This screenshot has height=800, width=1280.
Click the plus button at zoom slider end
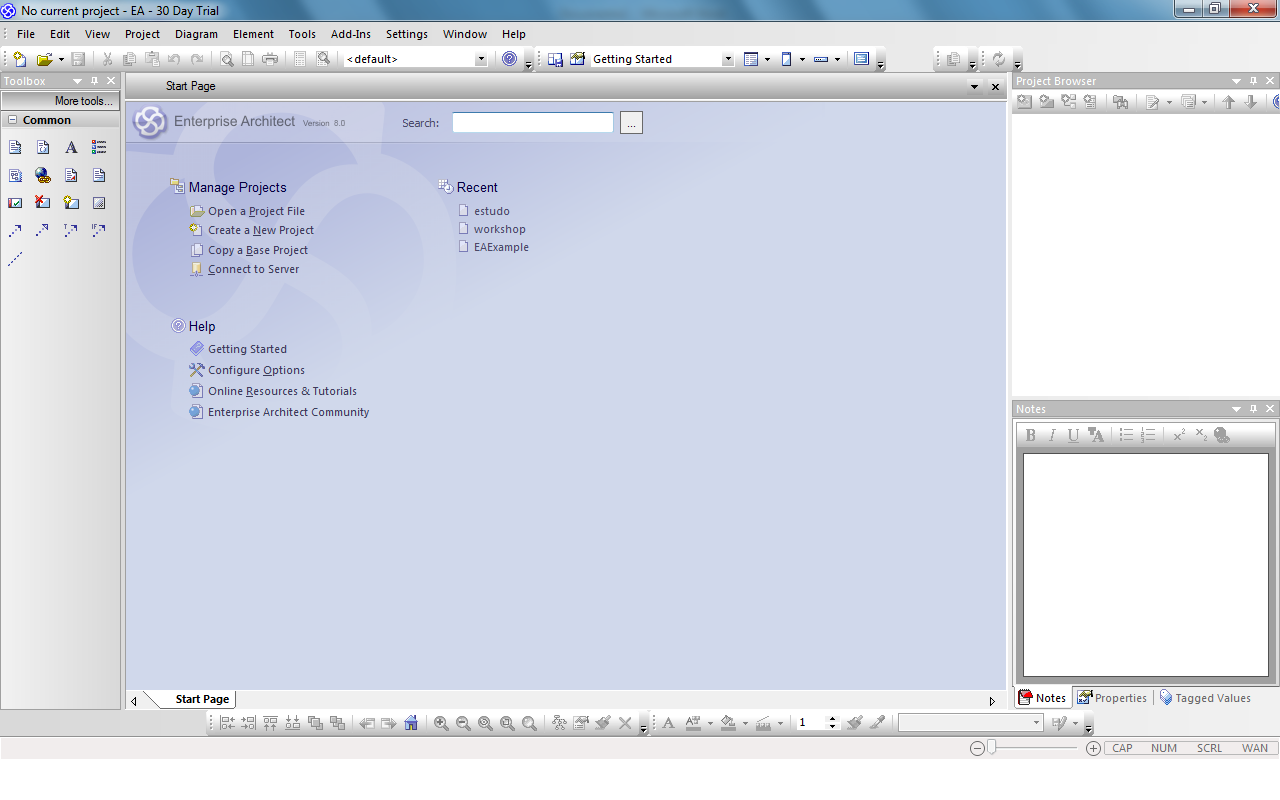(1093, 748)
